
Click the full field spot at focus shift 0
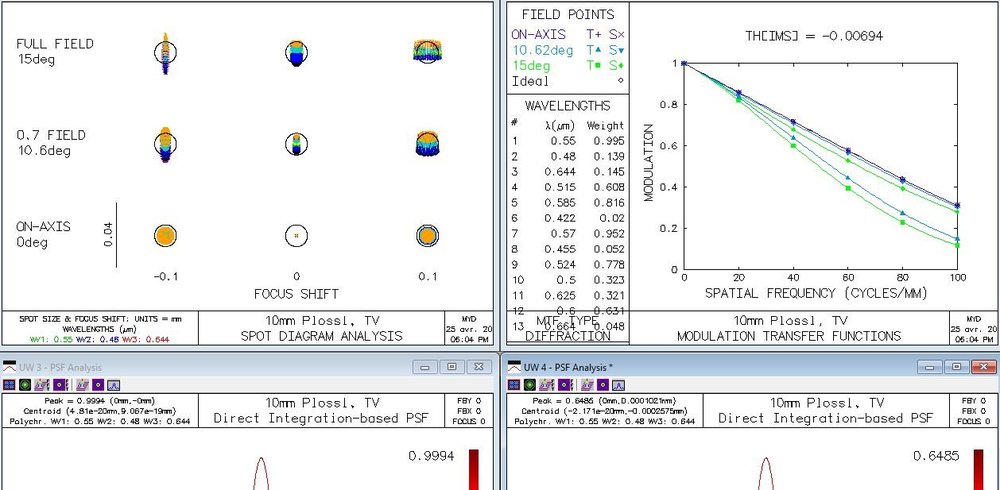(297, 54)
